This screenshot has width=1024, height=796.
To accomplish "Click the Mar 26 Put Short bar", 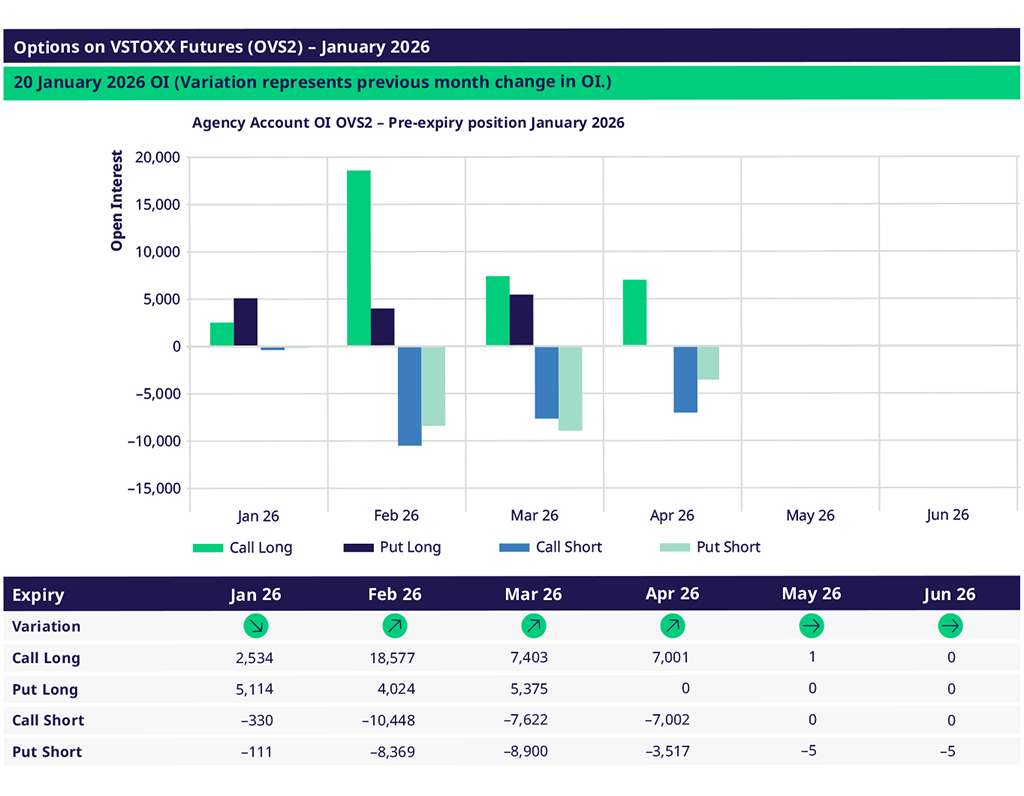I will click(x=570, y=388).
